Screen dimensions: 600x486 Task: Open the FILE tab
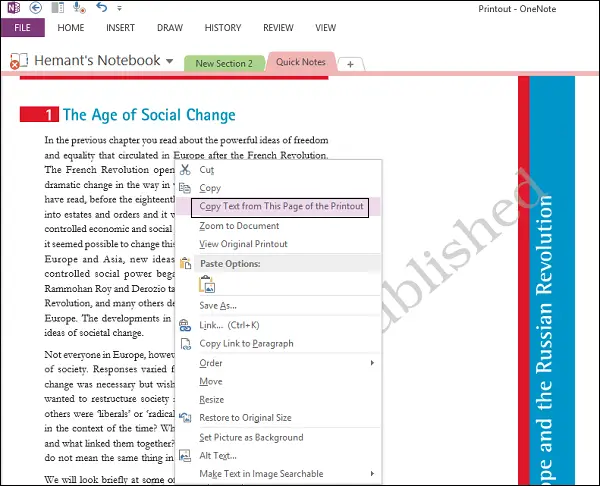(x=23, y=28)
